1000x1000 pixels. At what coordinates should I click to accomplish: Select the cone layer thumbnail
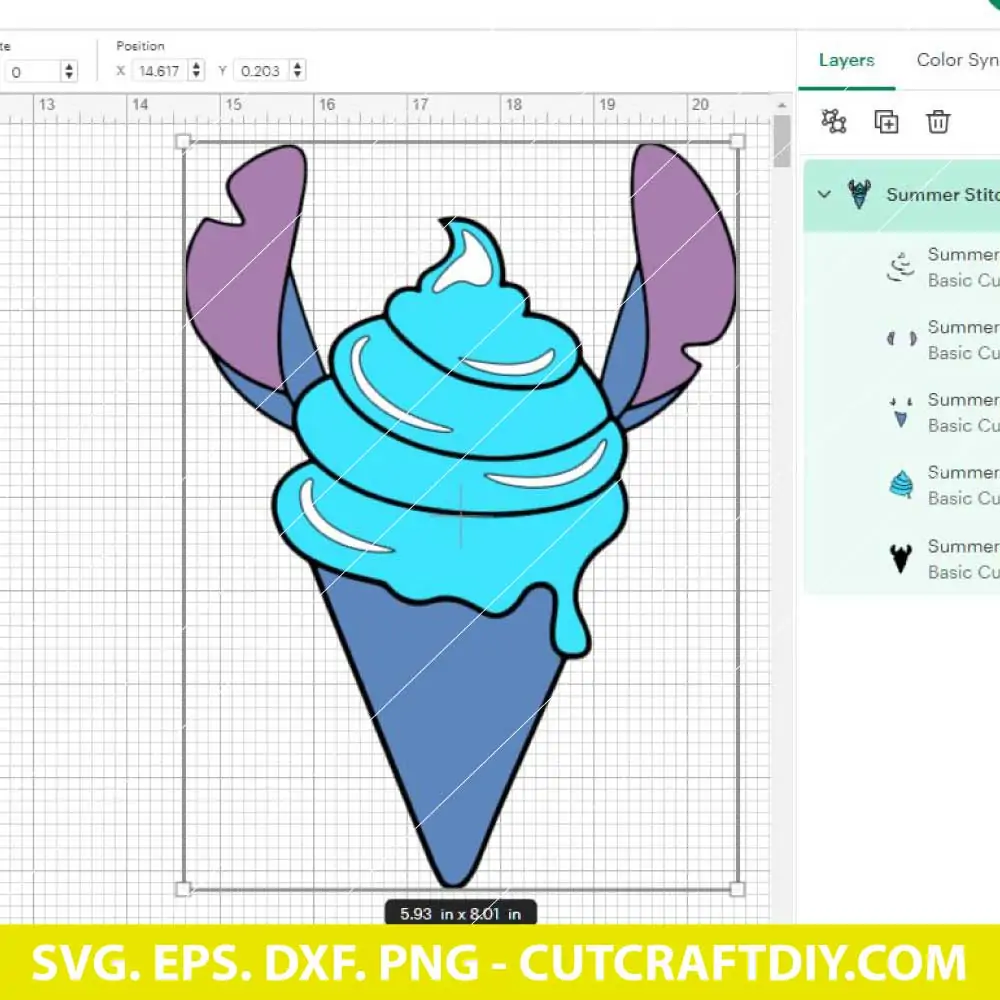coord(901,412)
